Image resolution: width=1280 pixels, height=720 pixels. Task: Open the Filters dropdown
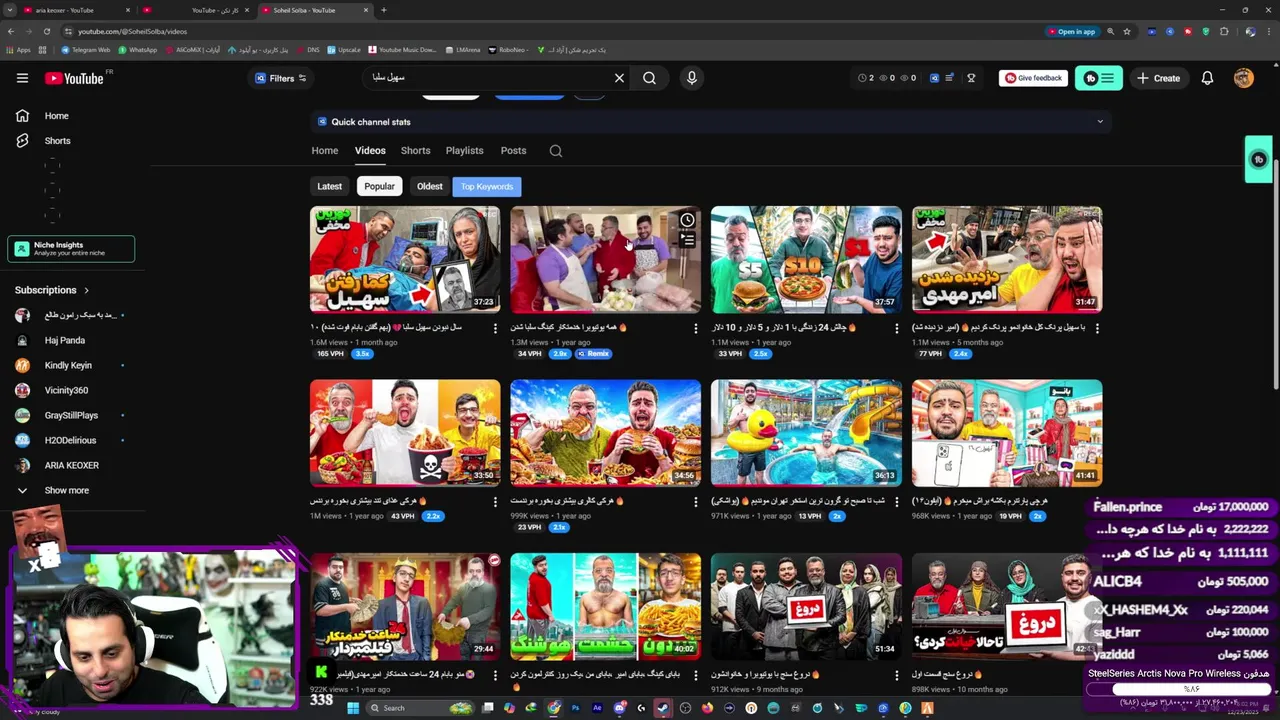[x=280, y=78]
